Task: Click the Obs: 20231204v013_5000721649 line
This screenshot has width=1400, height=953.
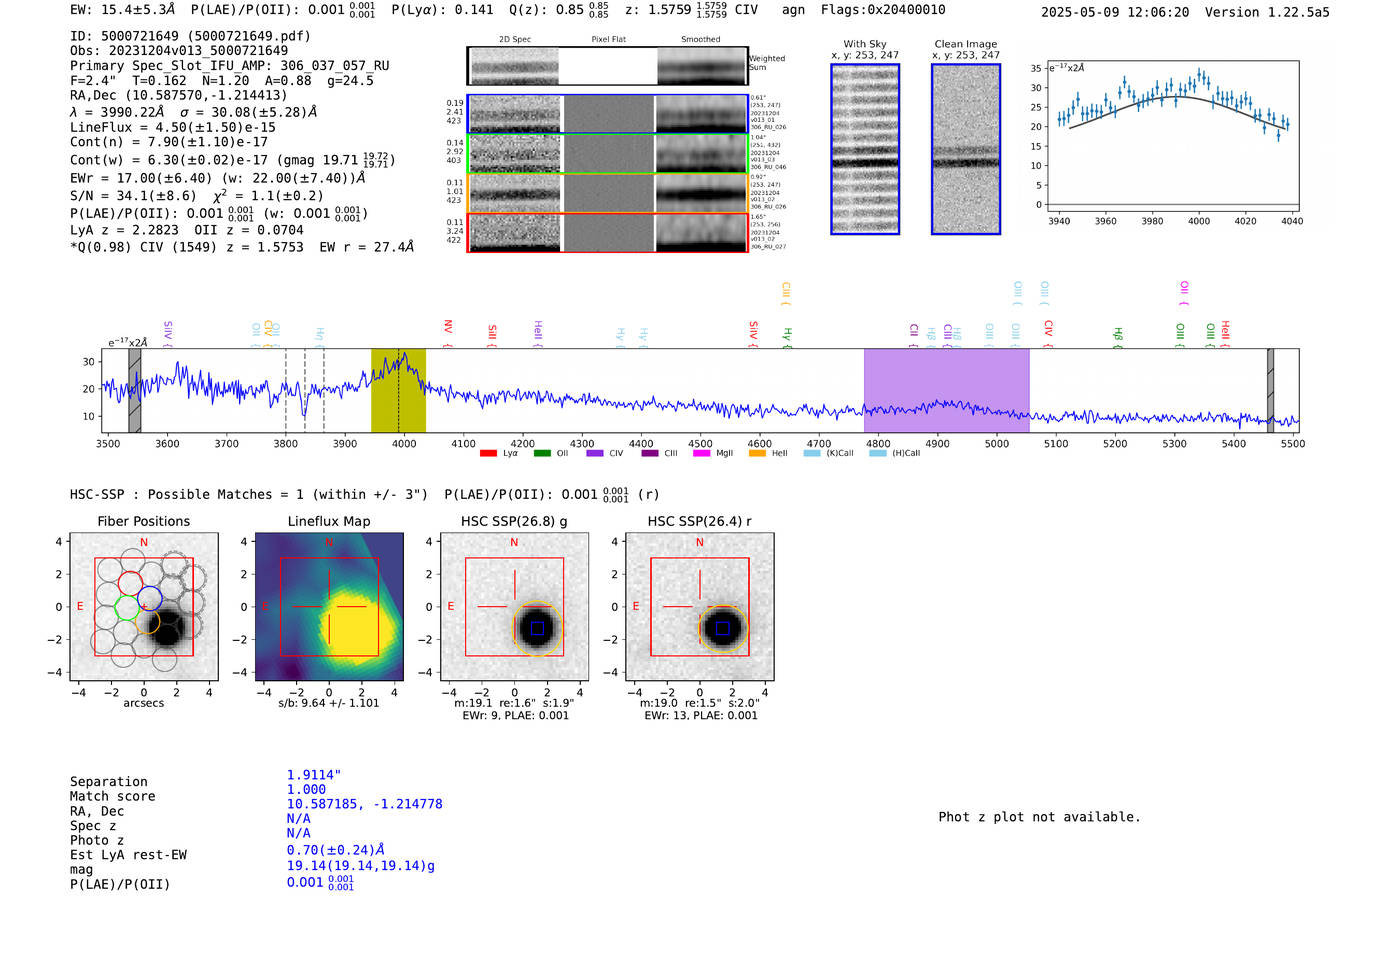Action: click(x=179, y=51)
